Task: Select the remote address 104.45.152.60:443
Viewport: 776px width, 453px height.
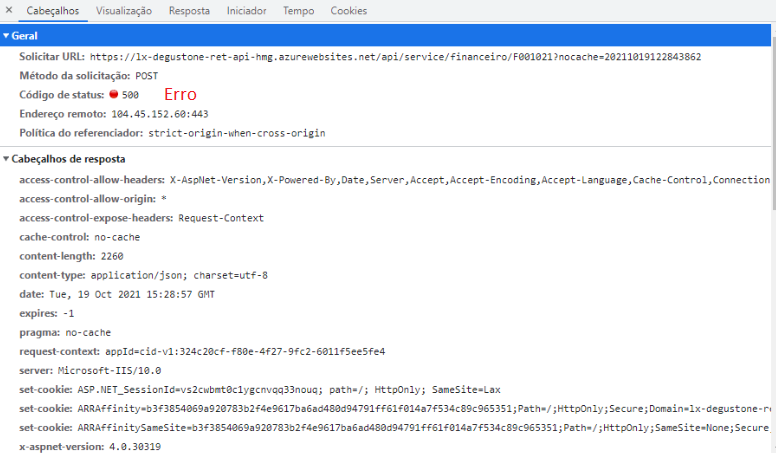Action: (152, 114)
